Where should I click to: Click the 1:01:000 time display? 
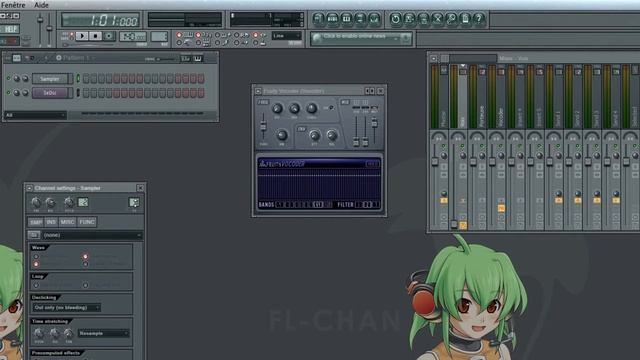tap(101, 20)
